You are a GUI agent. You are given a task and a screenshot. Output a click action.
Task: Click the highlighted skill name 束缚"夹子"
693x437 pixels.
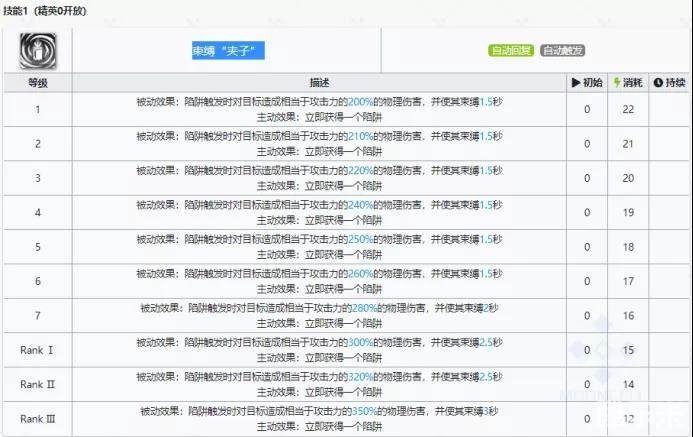(x=229, y=50)
